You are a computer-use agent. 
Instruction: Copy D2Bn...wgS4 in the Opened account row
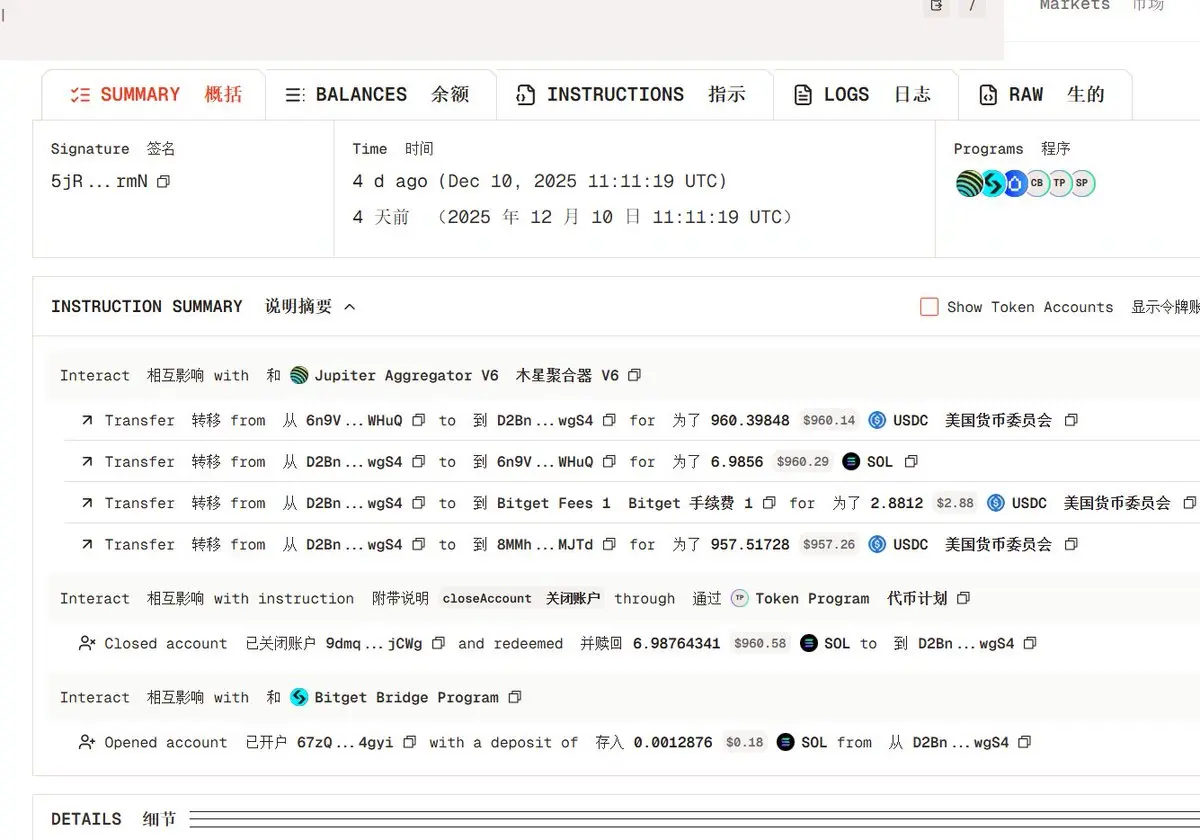click(1024, 743)
